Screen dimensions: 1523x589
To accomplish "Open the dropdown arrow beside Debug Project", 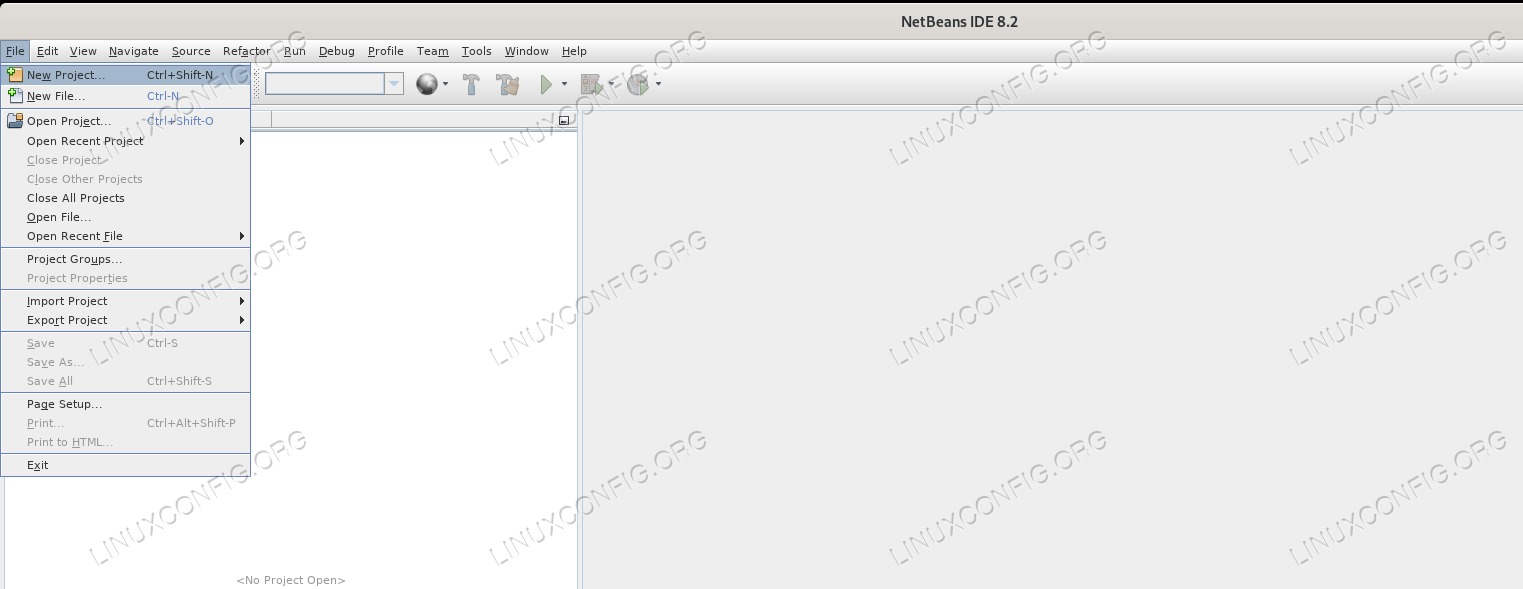I will (611, 84).
